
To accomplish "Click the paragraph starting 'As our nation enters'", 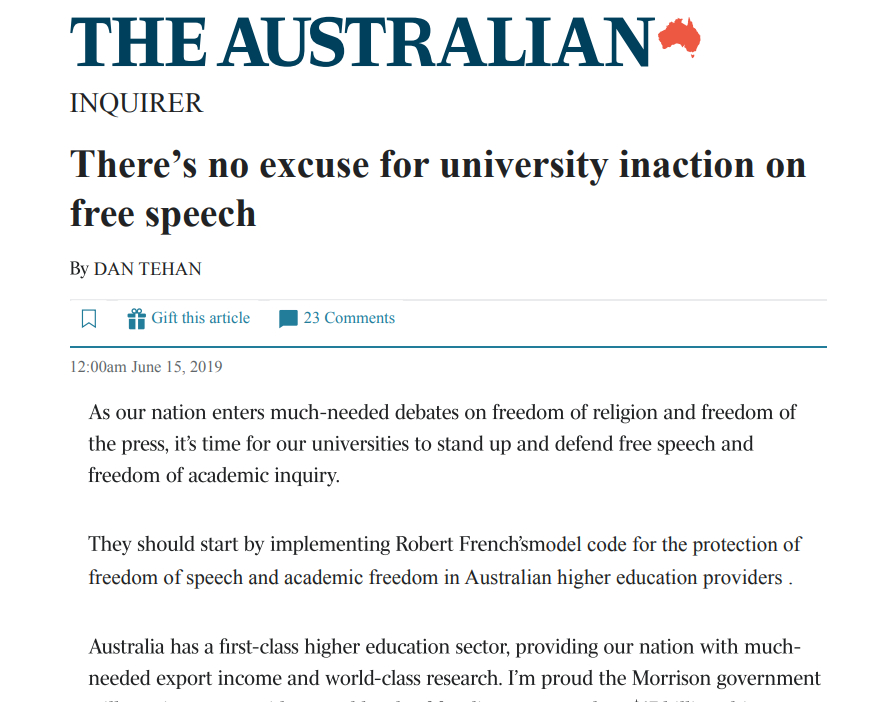I will [442, 443].
